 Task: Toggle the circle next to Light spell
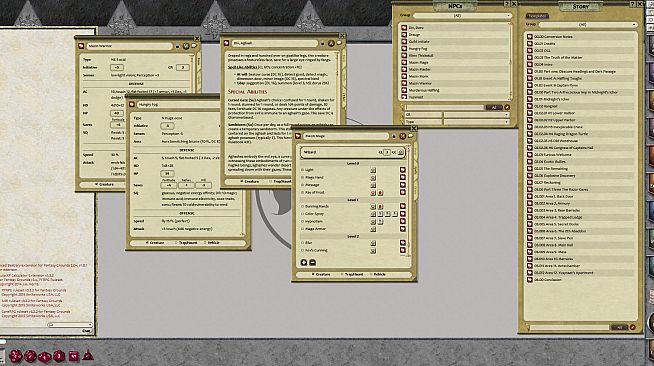click(302, 170)
